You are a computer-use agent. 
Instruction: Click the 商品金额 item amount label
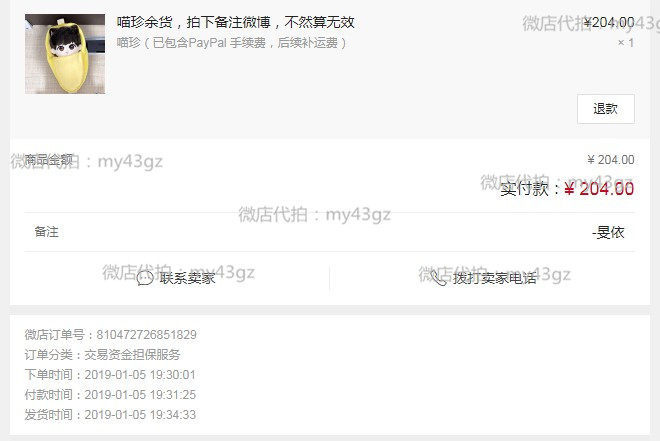click(49, 159)
